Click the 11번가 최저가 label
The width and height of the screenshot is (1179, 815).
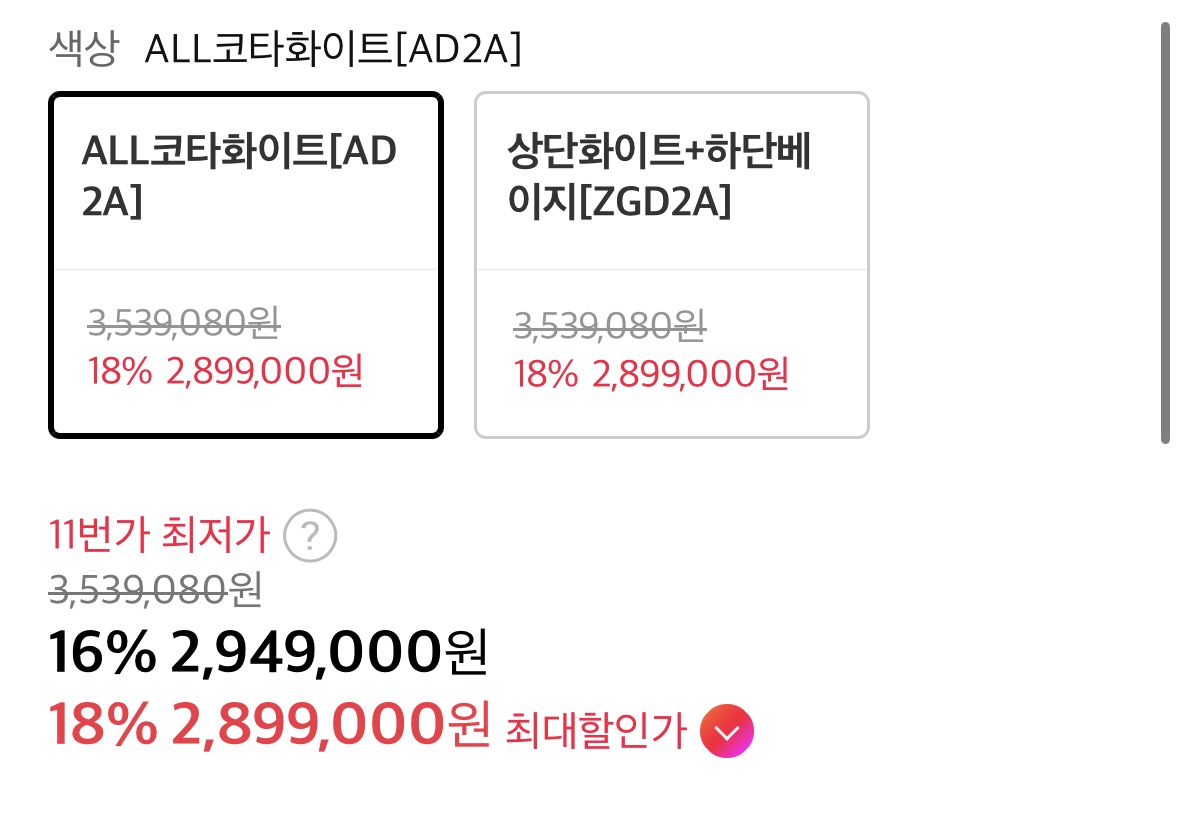point(159,537)
